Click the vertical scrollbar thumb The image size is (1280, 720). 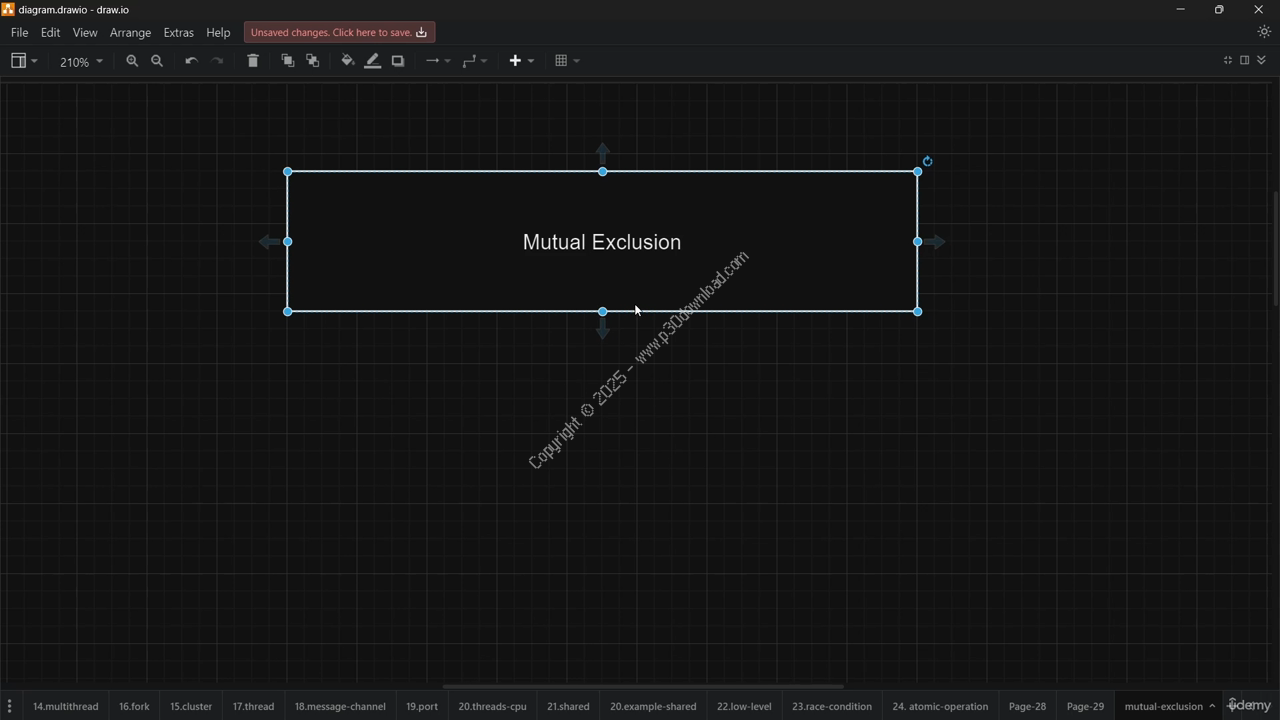click(x=1275, y=248)
